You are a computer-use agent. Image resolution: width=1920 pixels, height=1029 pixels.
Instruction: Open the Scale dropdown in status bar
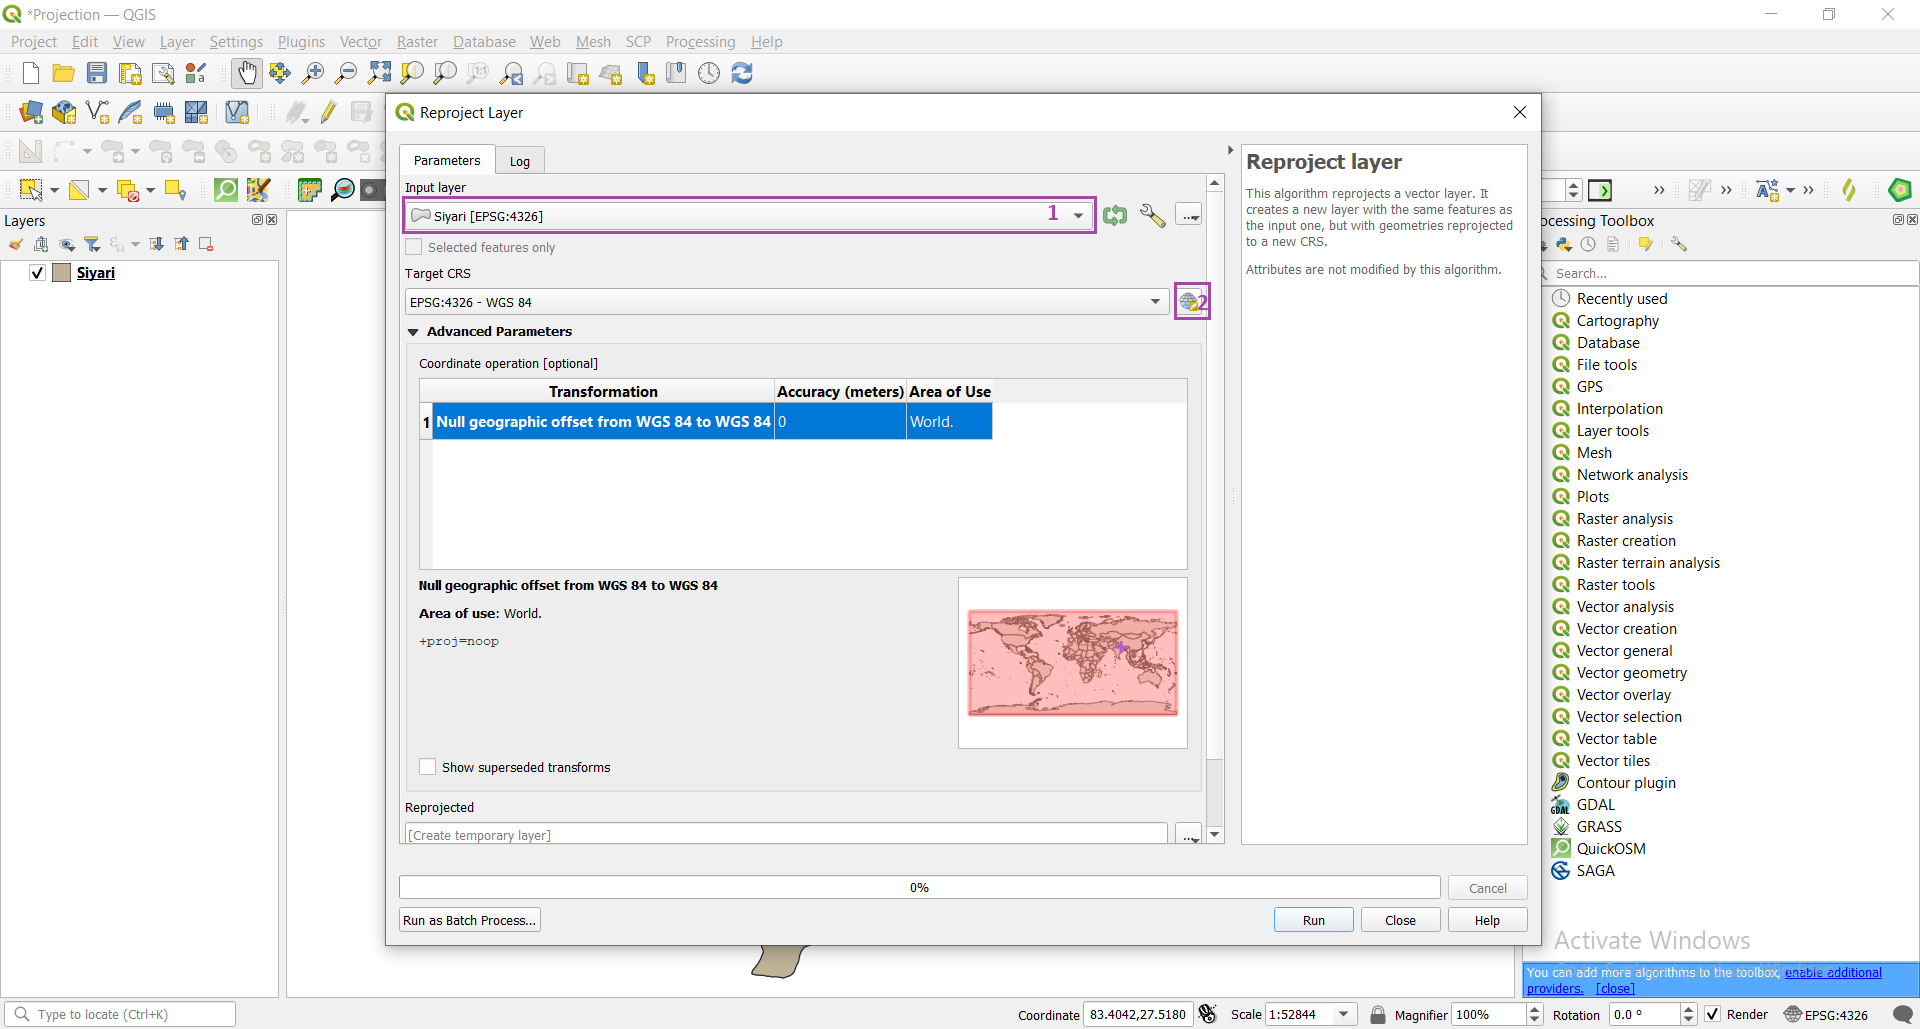[x=1344, y=1014]
